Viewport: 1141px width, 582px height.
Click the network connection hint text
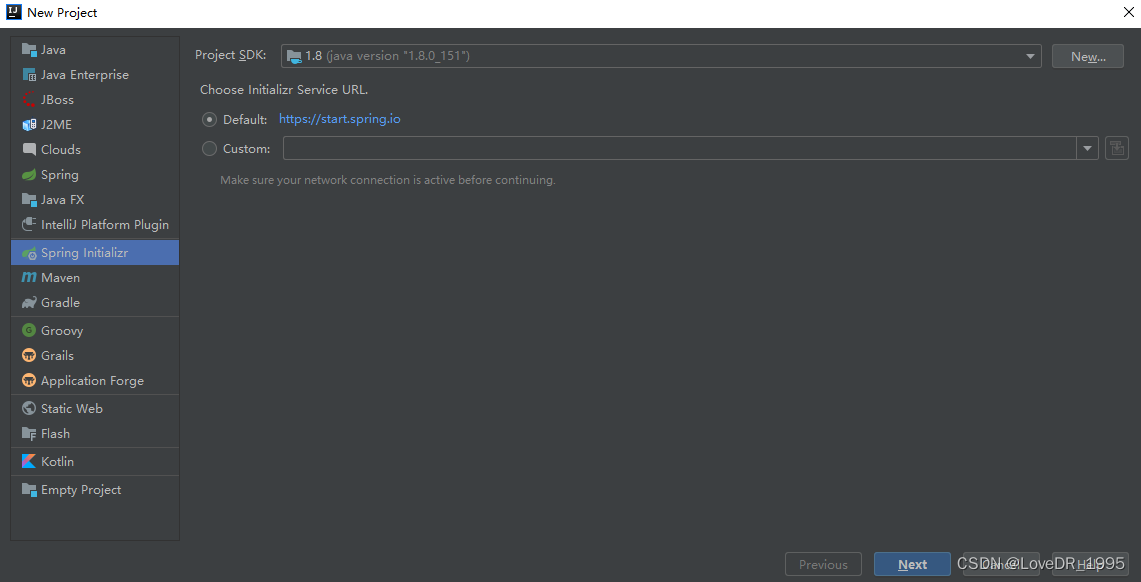(x=388, y=180)
